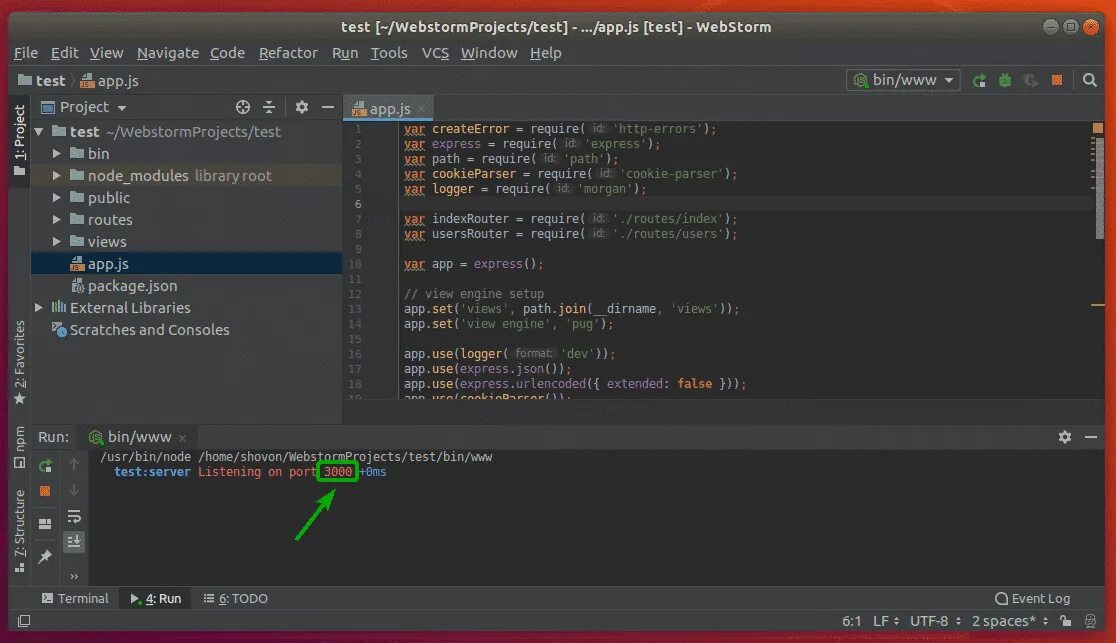
Task: Collapse the test root folder
Action: coord(39,132)
